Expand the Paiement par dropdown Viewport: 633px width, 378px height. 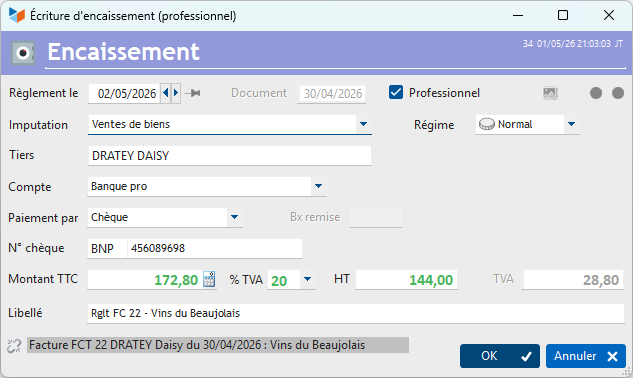(x=235, y=217)
